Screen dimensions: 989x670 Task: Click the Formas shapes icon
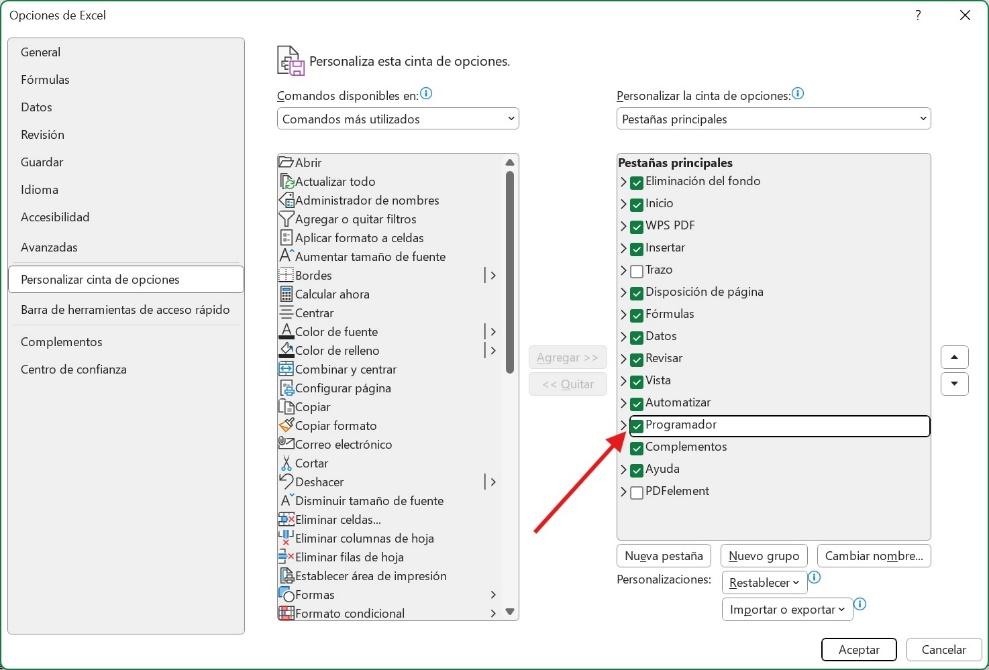[x=286, y=594]
